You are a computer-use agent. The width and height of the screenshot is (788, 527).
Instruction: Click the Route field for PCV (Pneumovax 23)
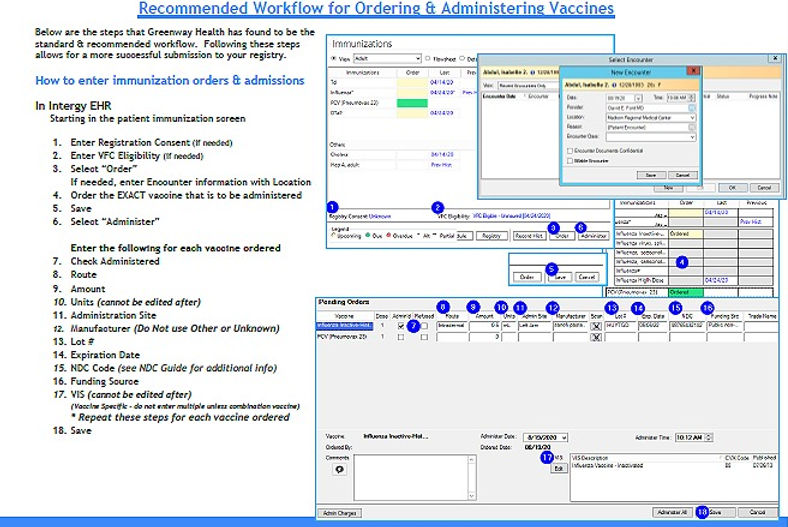(452, 337)
